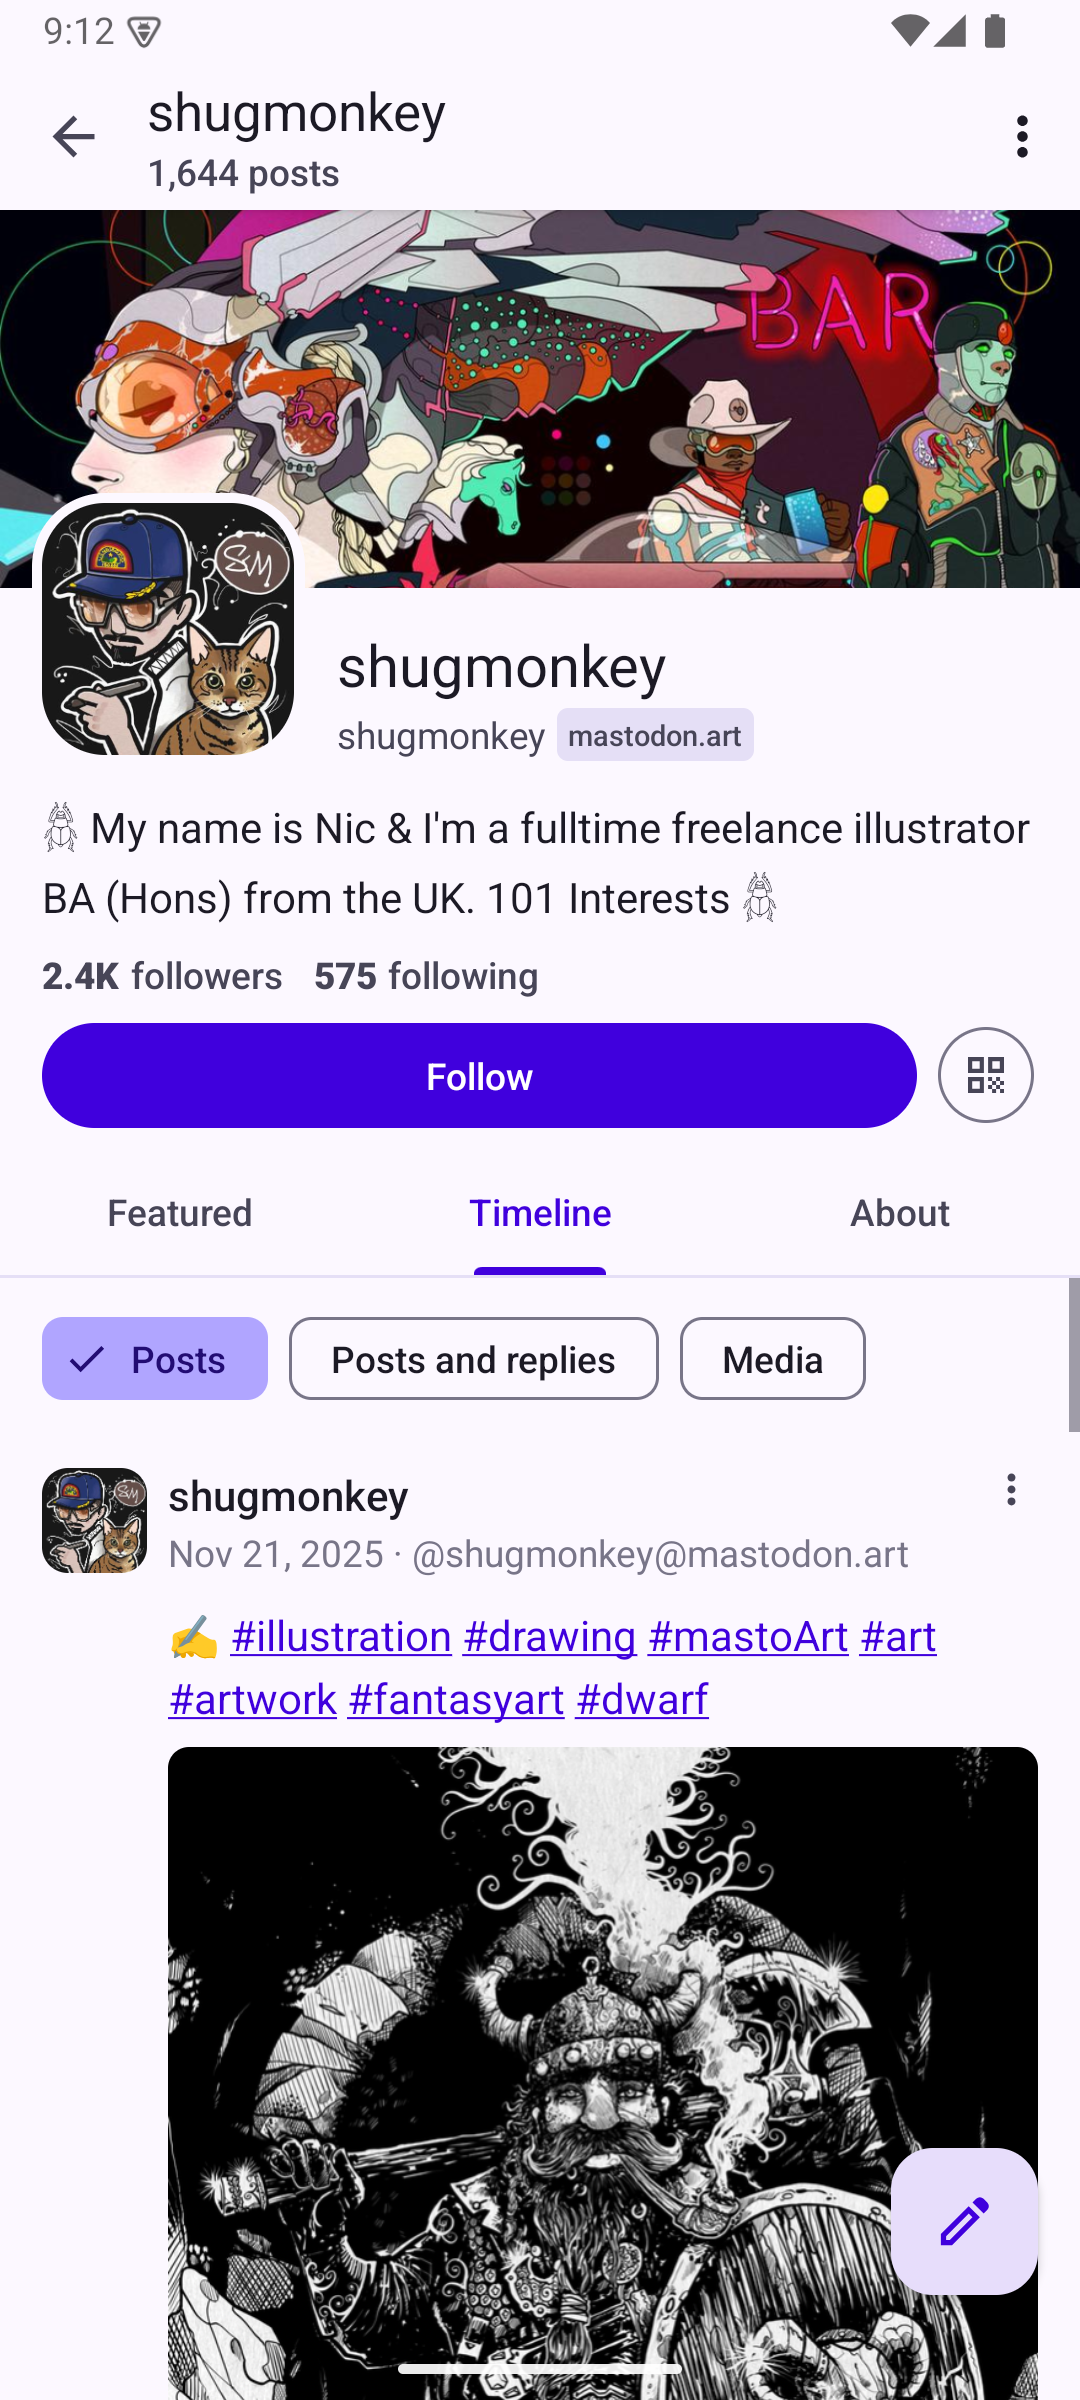Tap the #fantasyart hashtag
The height and width of the screenshot is (2400, 1080).
click(x=456, y=1700)
